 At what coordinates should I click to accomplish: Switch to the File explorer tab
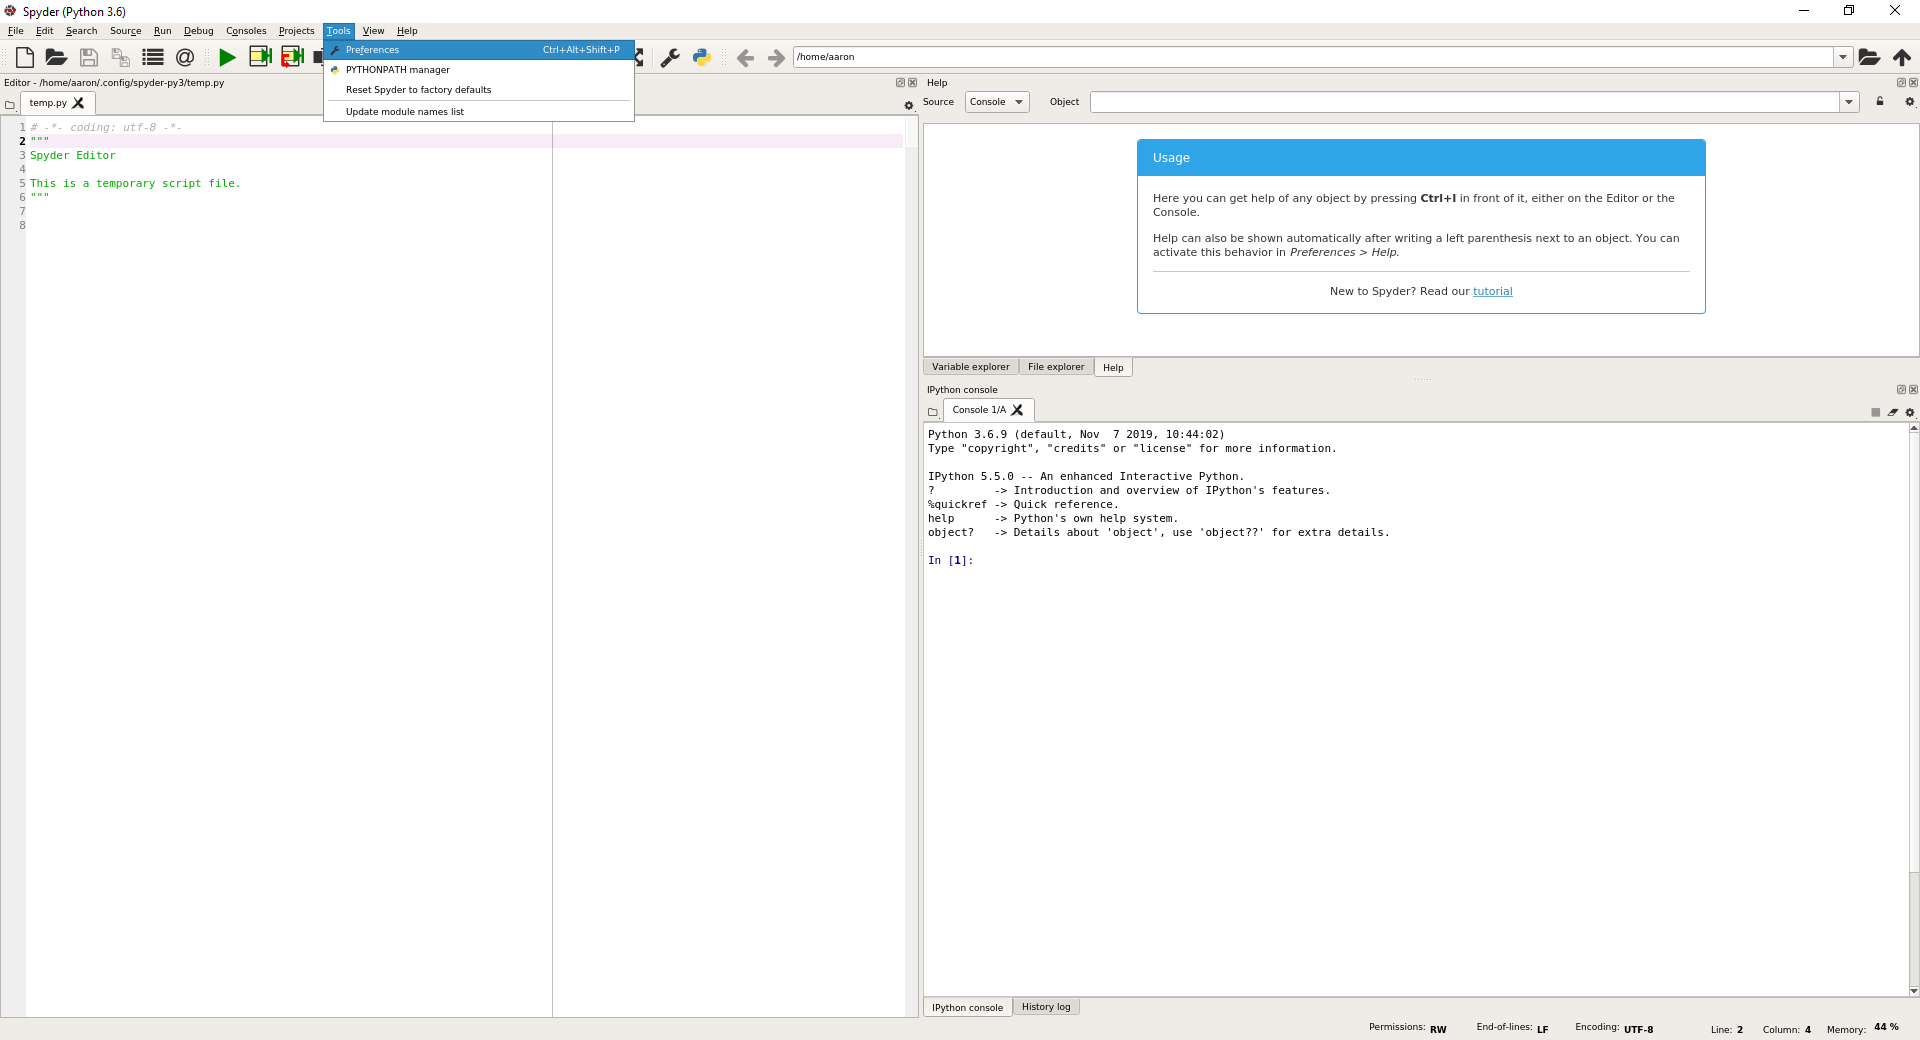pyautogui.click(x=1056, y=367)
